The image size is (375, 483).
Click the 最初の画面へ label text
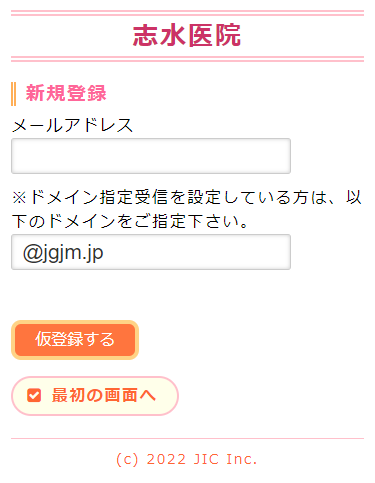tap(104, 396)
